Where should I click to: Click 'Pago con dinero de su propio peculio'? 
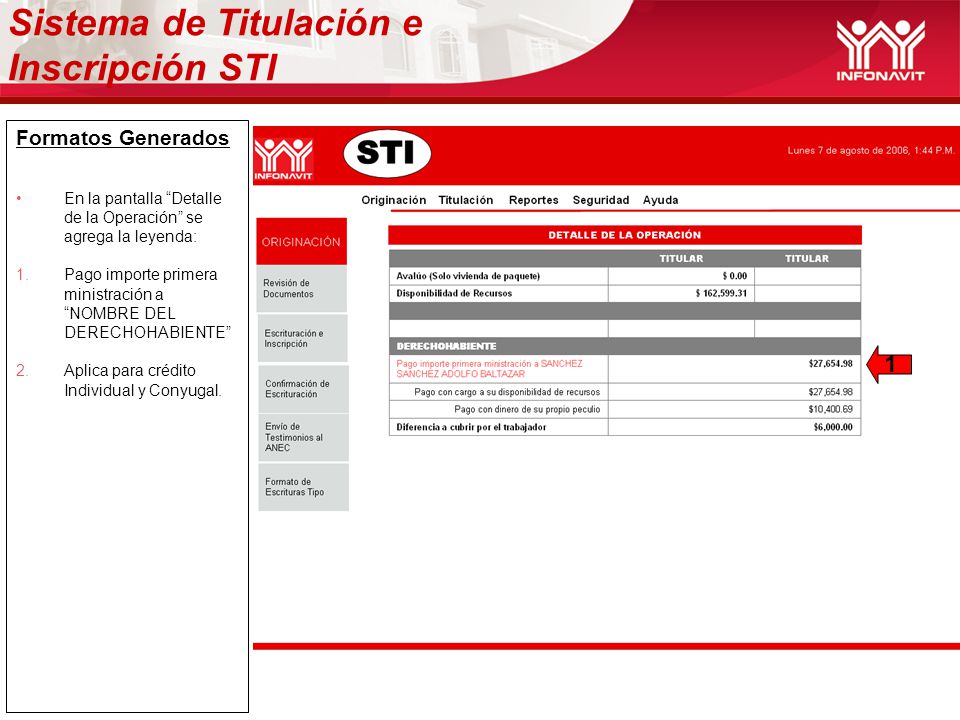click(x=527, y=409)
